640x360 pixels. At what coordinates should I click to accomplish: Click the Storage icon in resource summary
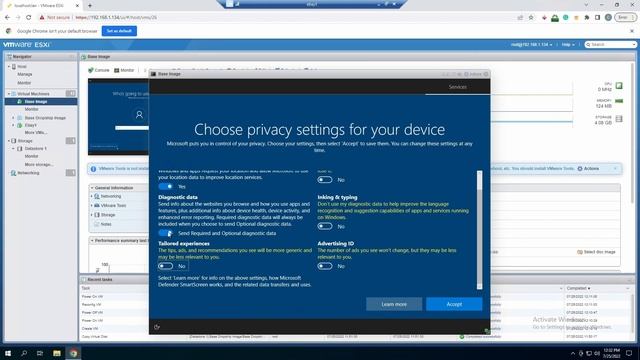point(619,119)
